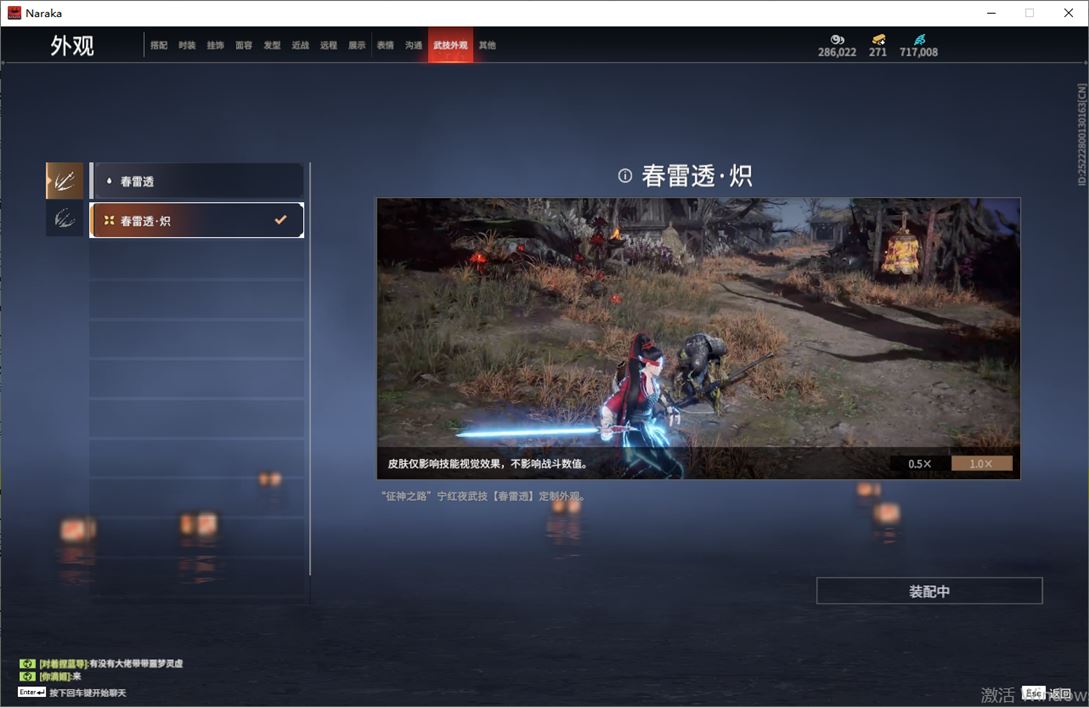Switch to the 挂饰 tab
This screenshot has height=707, width=1089.
(215, 45)
